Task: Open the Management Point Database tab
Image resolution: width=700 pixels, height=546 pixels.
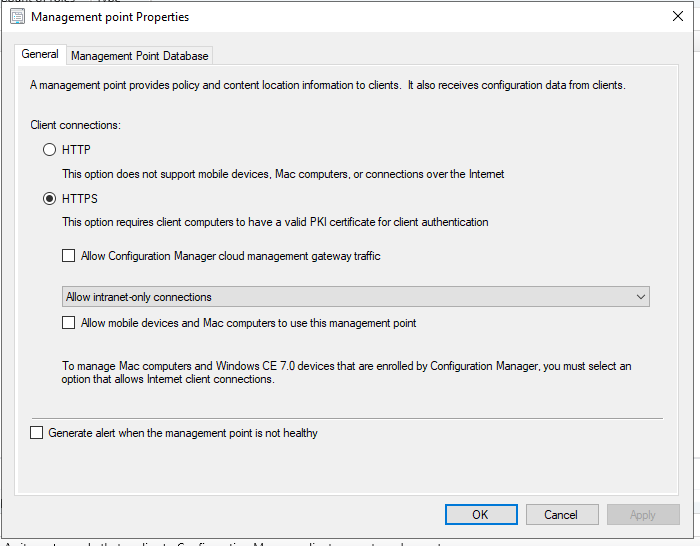Action: point(140,56)
